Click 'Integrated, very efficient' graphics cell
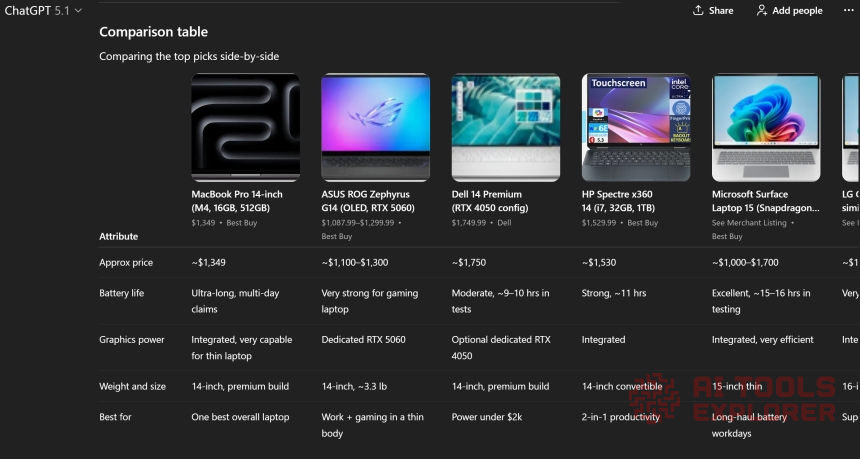 coord(763,340)
